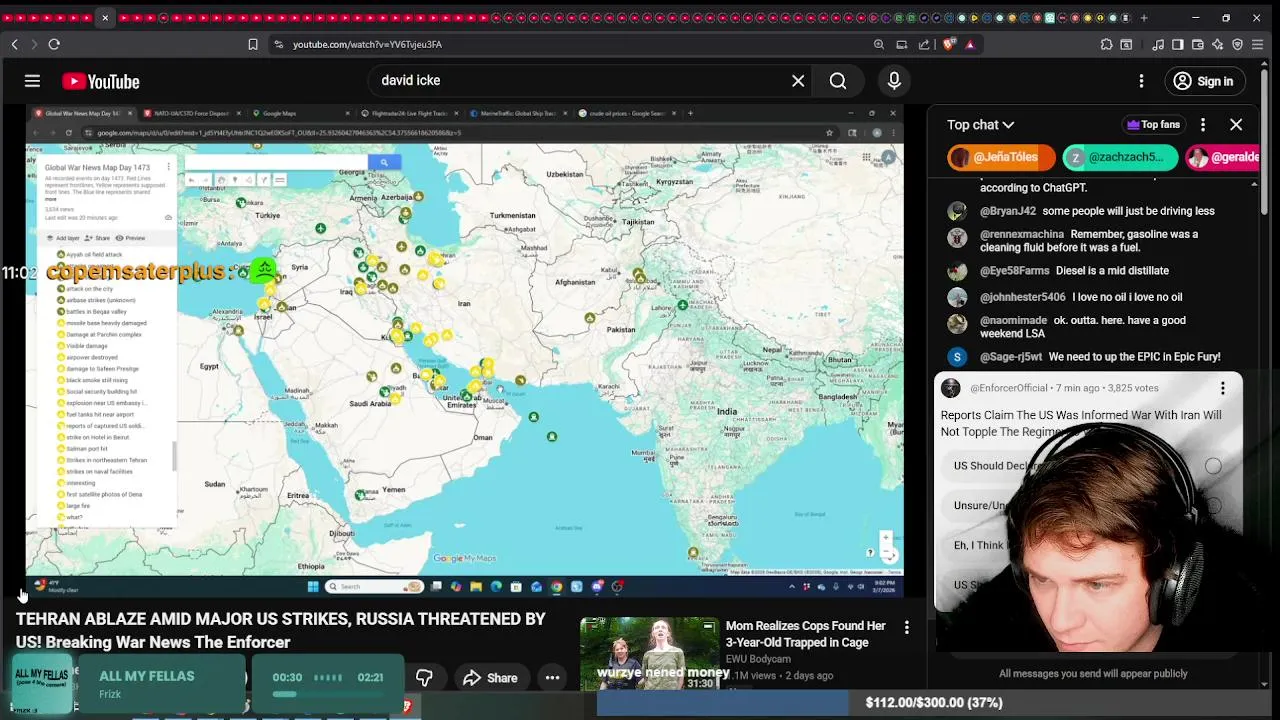Open 'Mom Realizes Cops Found Her' video title
1280x720 pixels.
point(805,634)
